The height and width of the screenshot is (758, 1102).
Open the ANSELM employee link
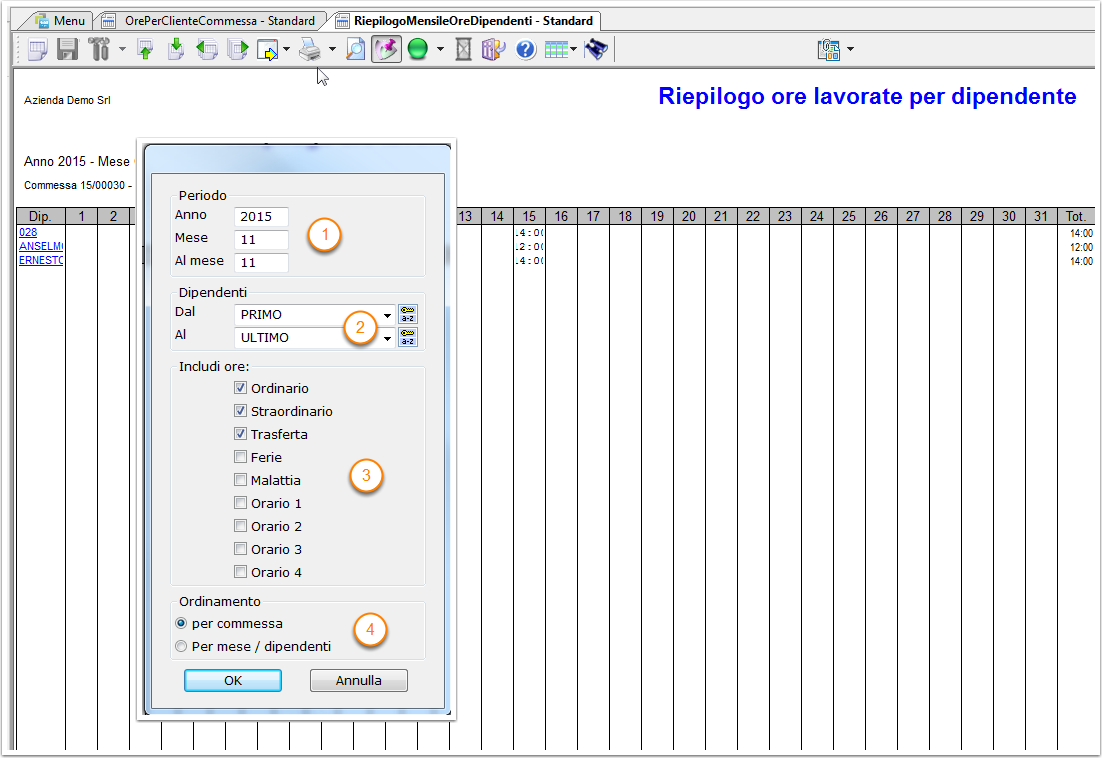pyautogui.click(x=41, y=247)
